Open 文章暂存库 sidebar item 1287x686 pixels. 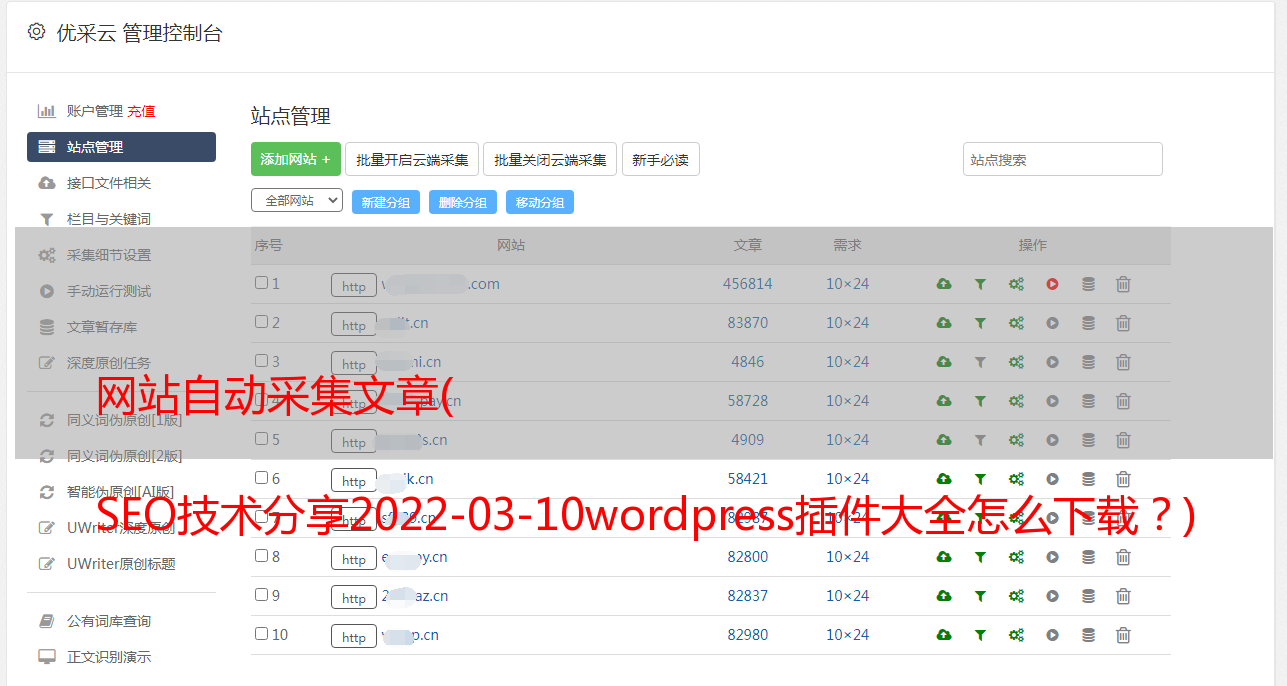102,327
